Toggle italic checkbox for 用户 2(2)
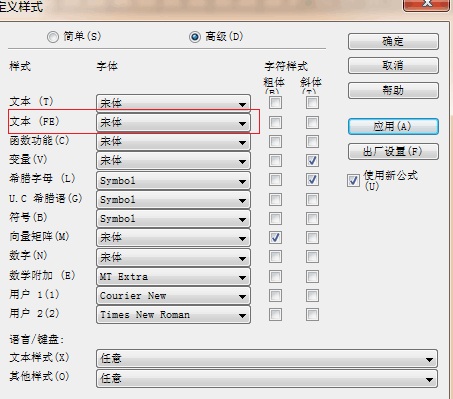The width and height of the screenshot is (453, 399). (x=312, y=314)
